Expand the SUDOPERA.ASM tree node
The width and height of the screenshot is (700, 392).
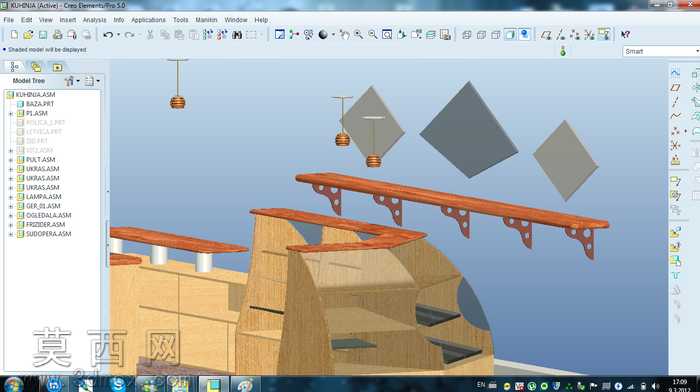tap(11, 234)
